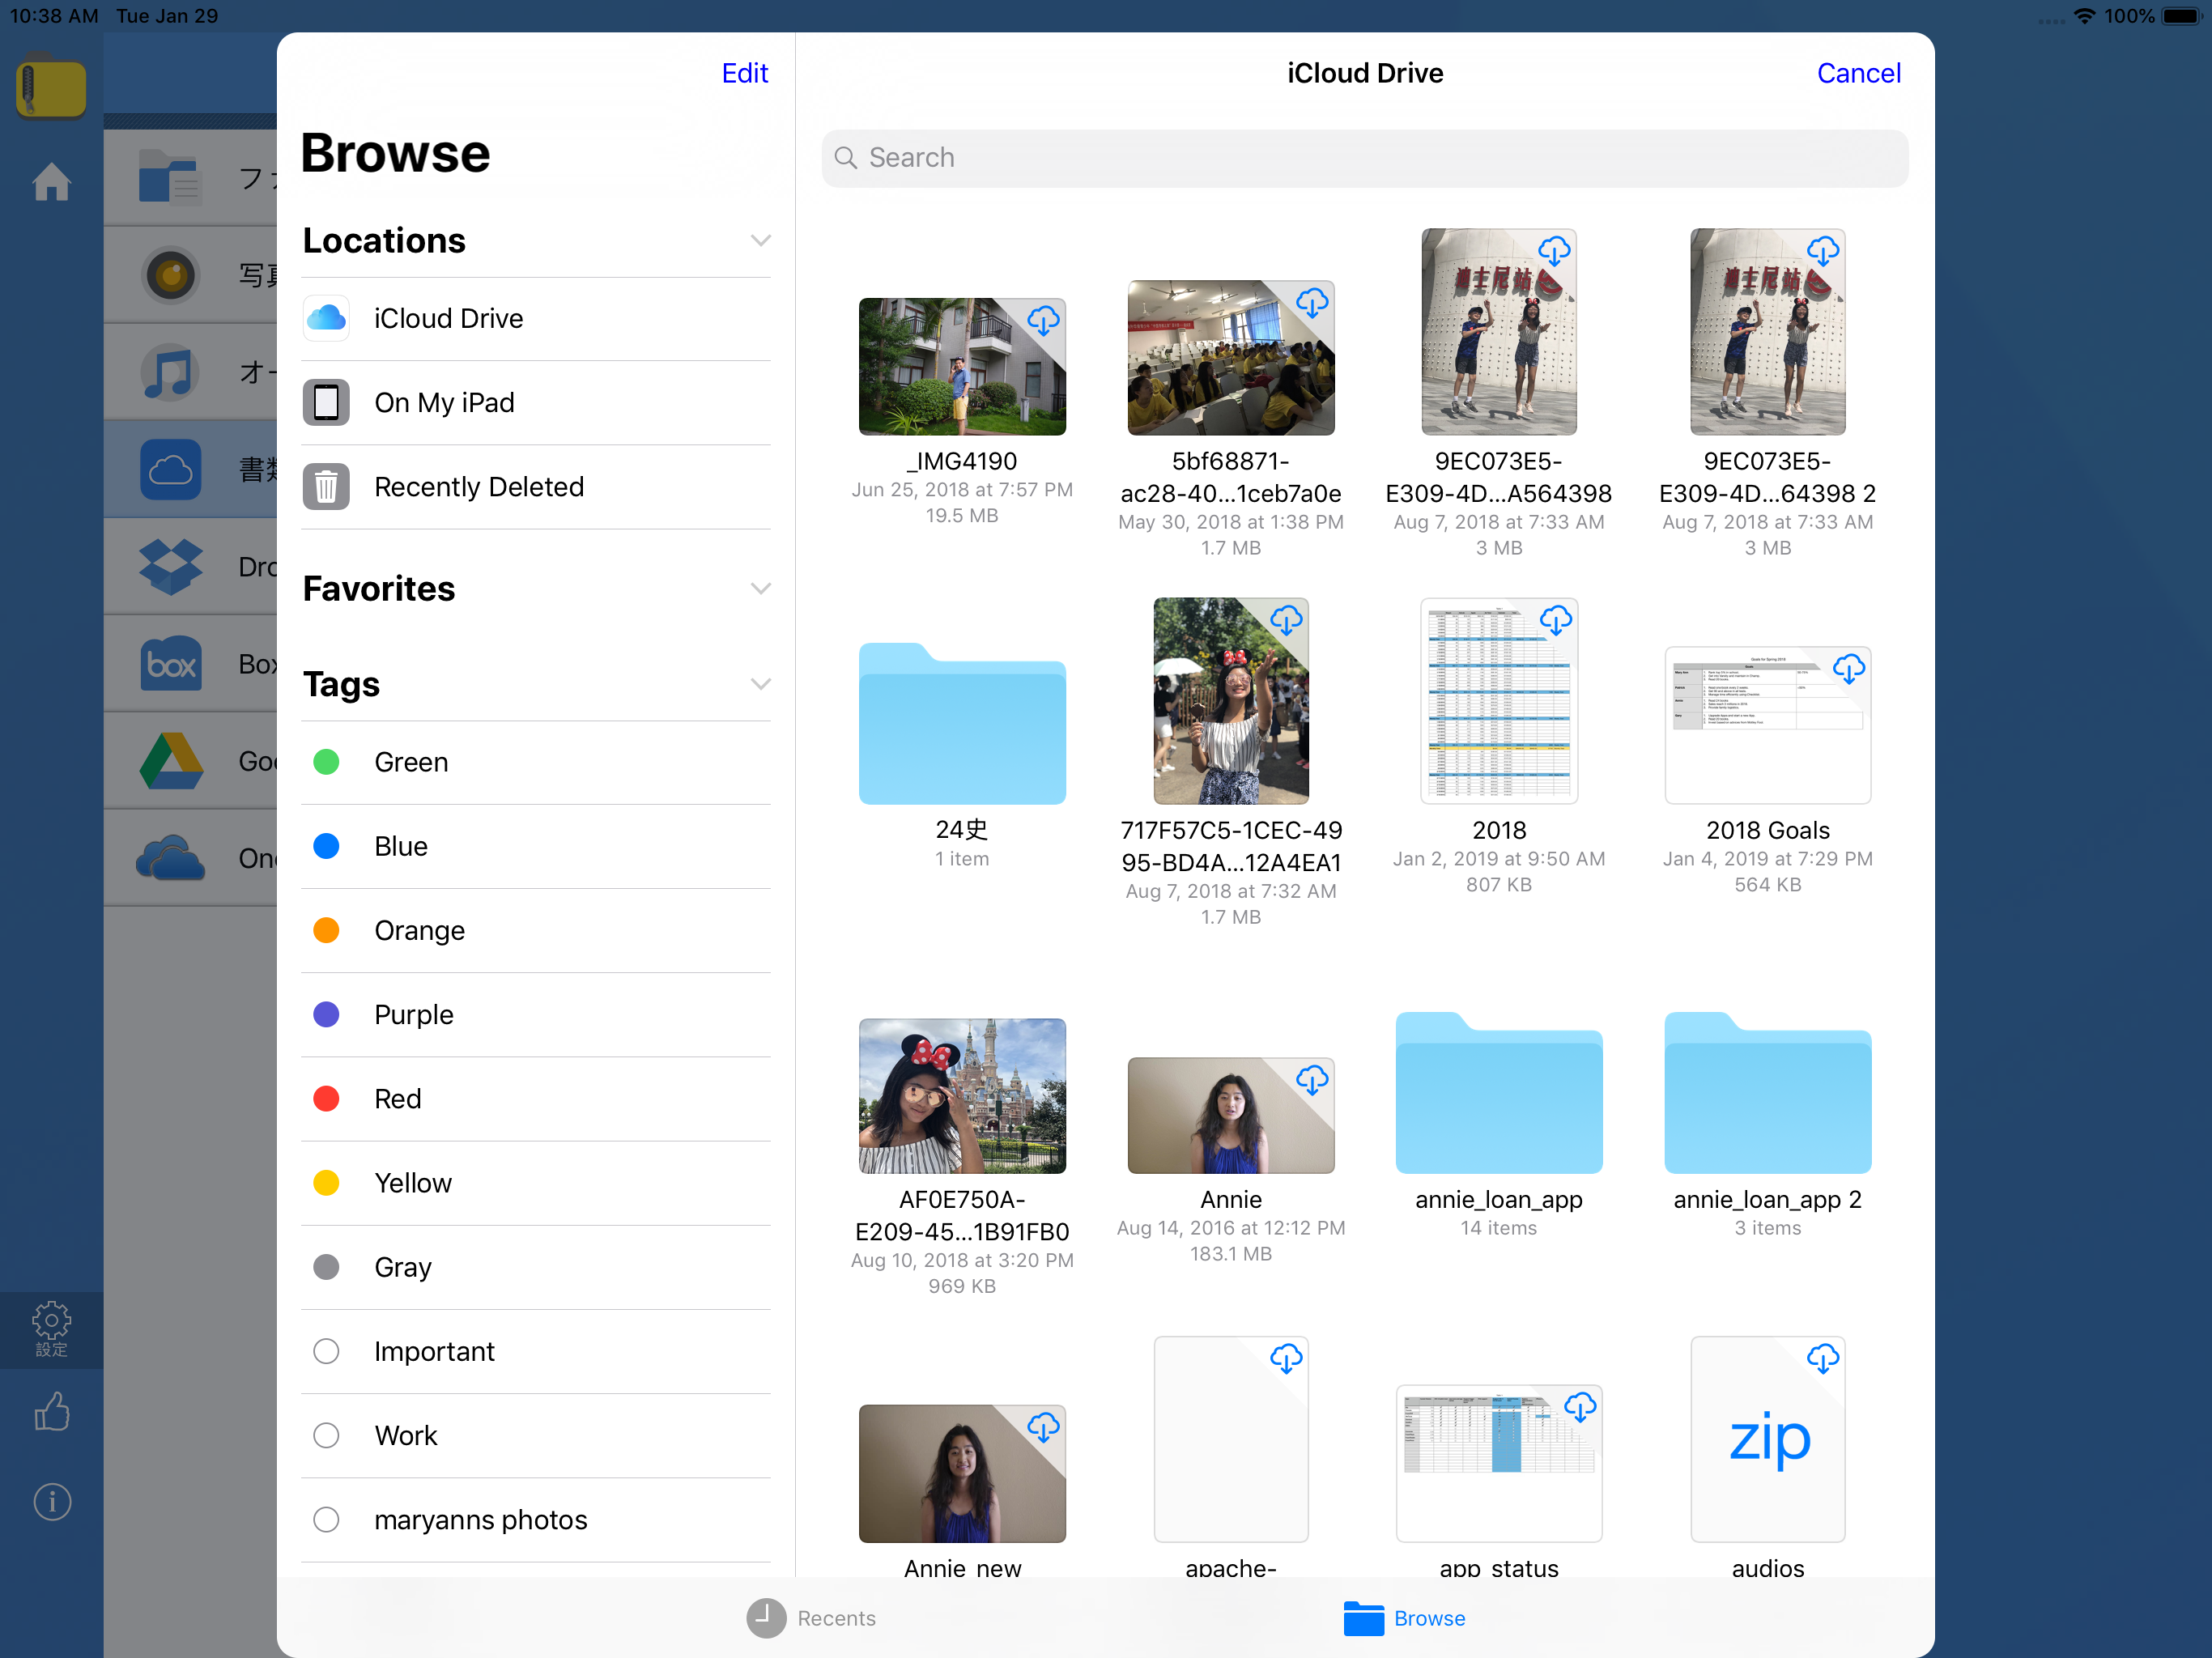Collapse the Tags section chevron
The image size is (2212, 1658).
click(x=760, y=684)
